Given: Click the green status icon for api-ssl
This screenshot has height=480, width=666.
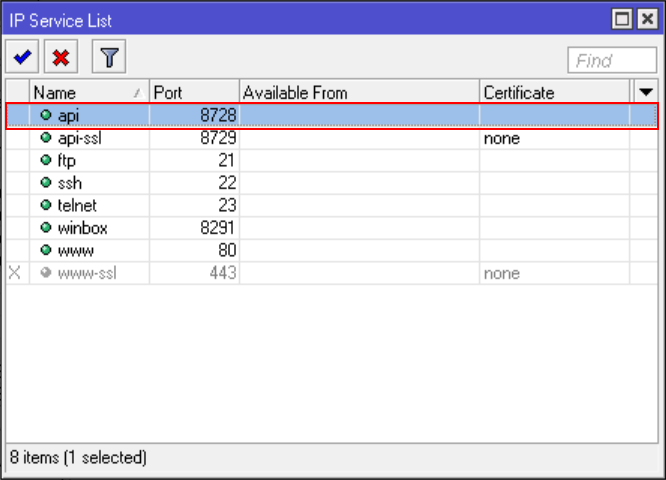Looking at the screenshot, I should click(46, 137).
